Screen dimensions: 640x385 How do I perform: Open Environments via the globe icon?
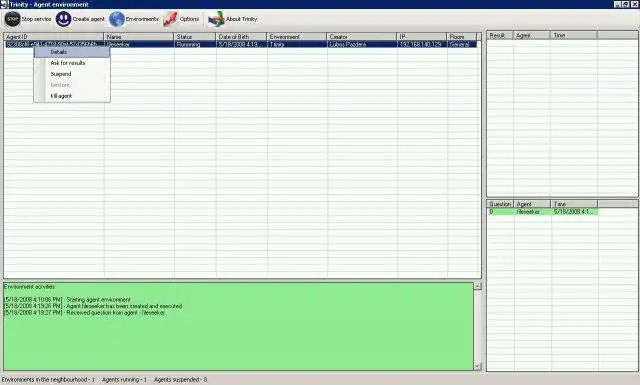(x=117, y=19)
